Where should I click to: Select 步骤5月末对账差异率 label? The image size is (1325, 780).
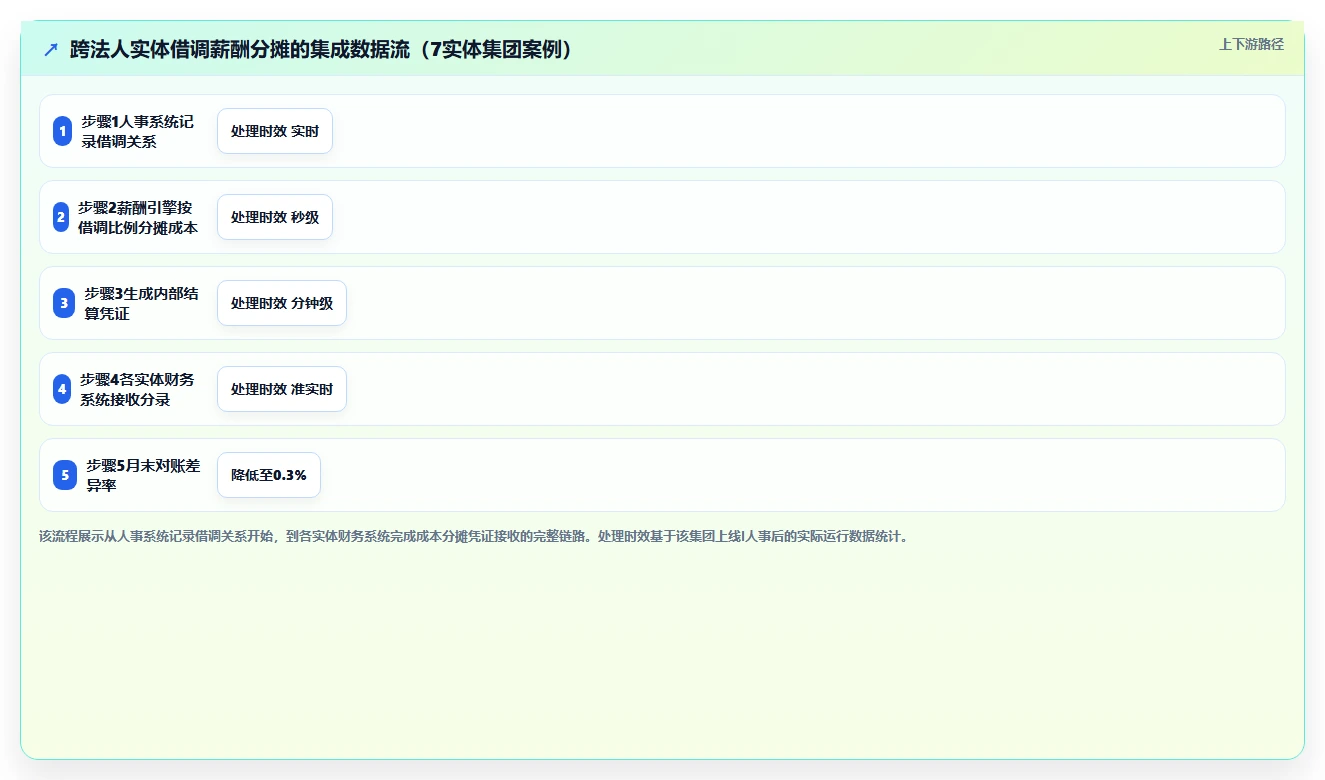(x=143, y=475)
